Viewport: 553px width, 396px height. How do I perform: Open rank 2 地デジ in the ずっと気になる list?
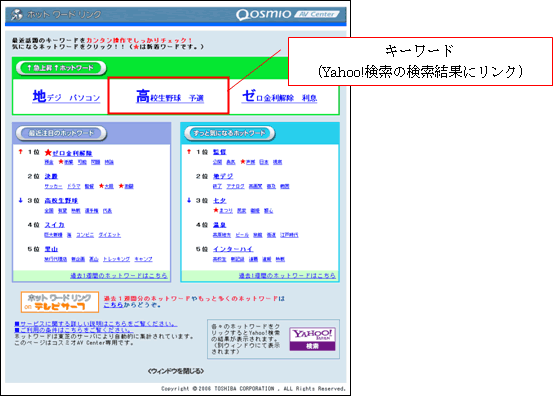point(223,176)
